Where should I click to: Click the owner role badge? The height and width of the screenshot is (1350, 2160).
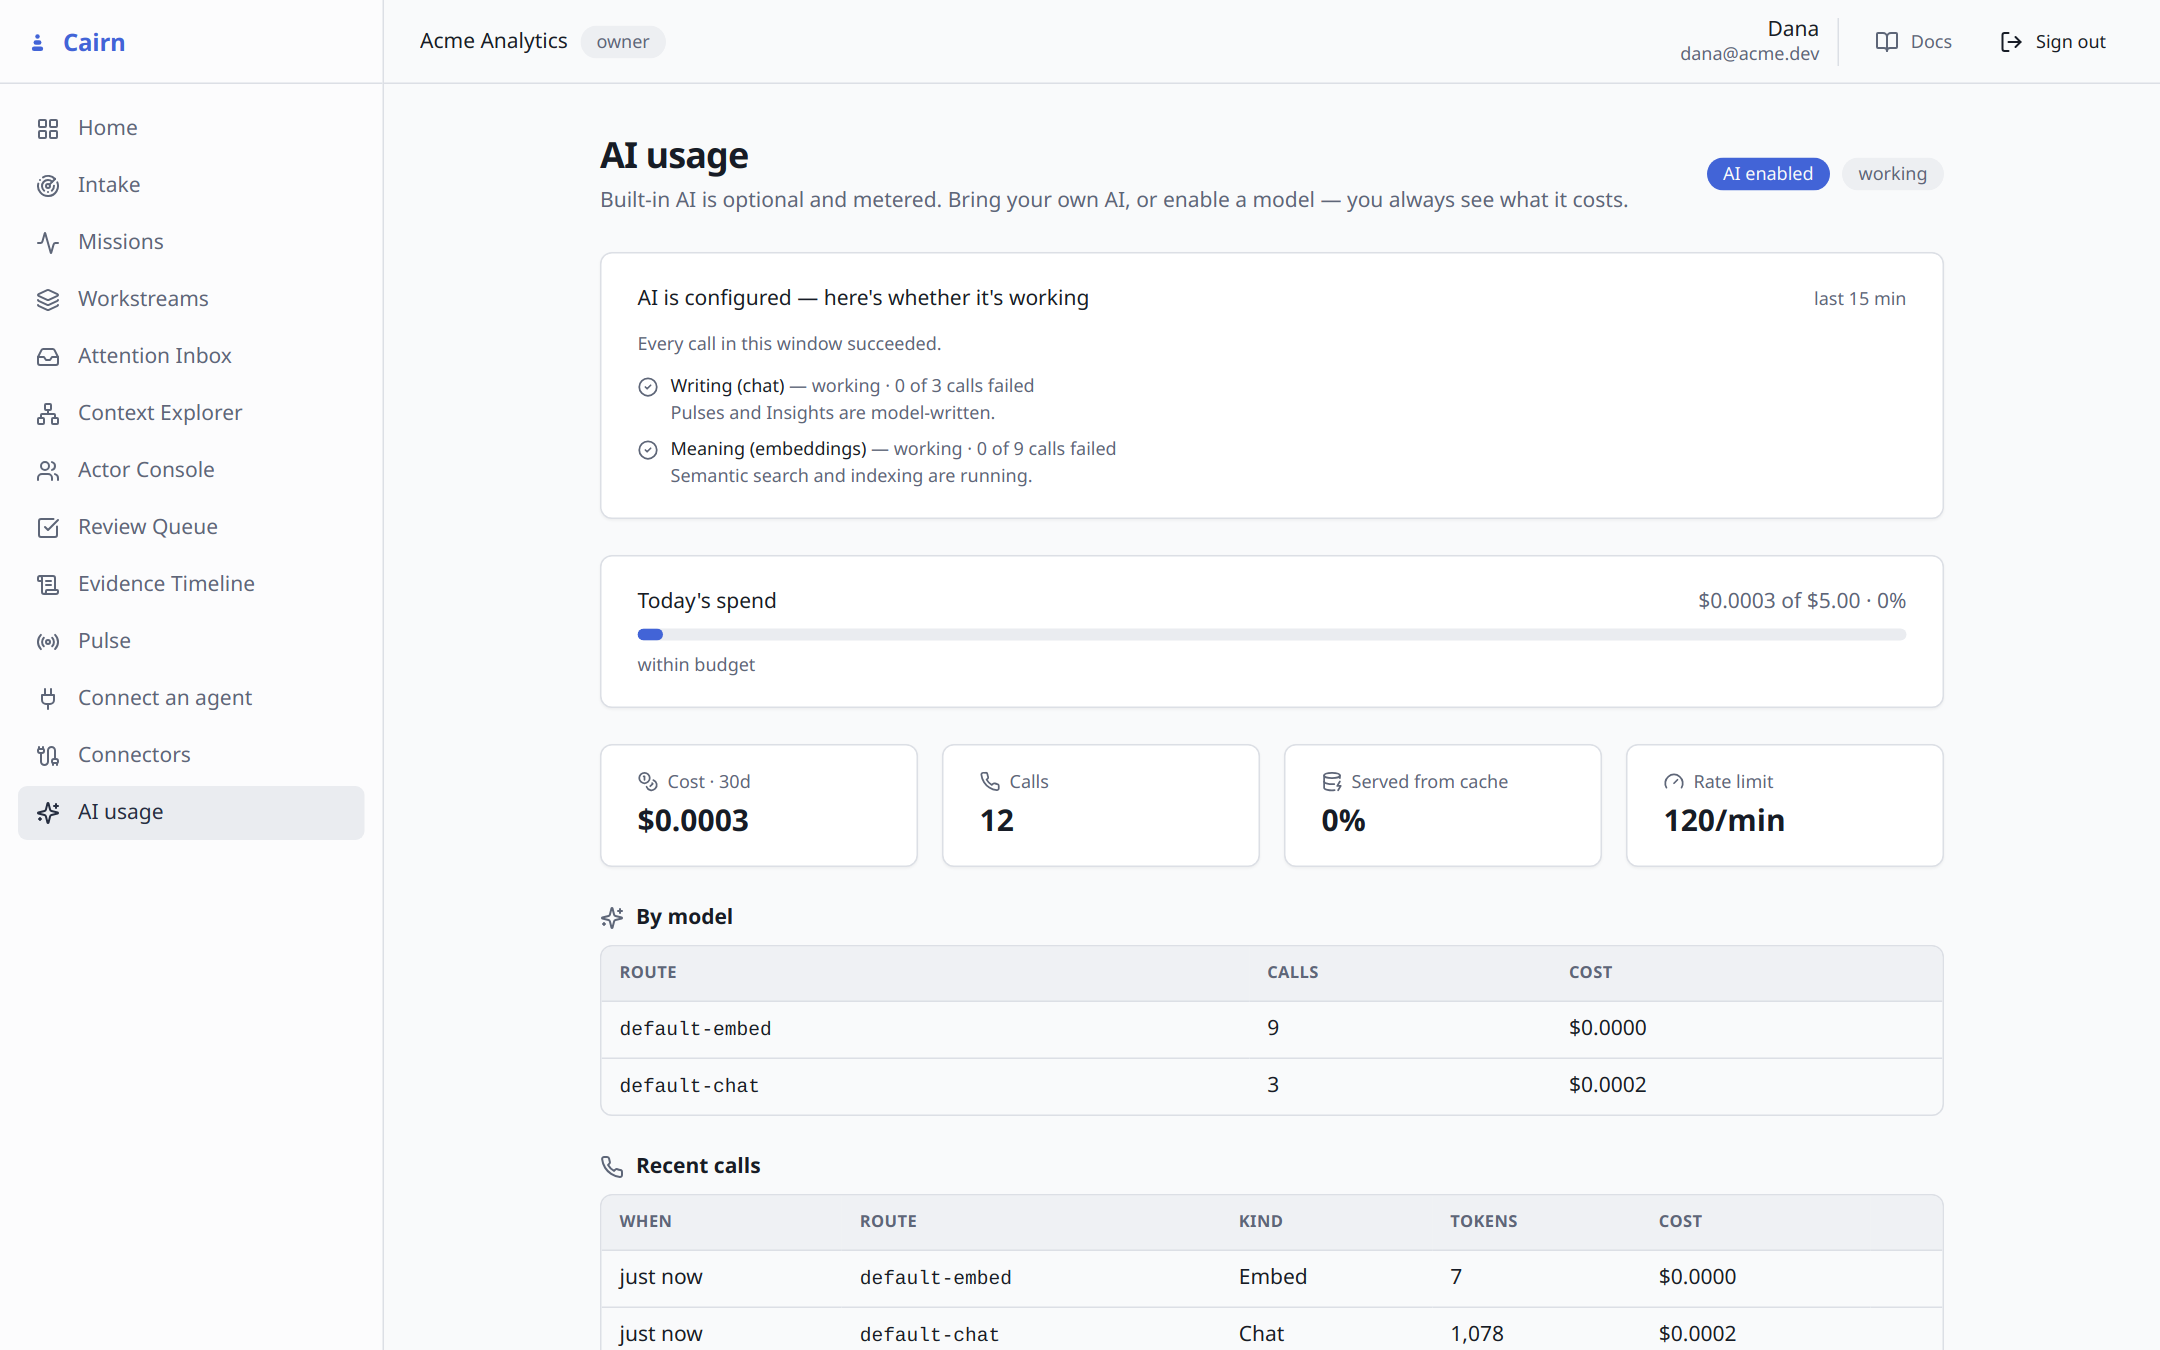pos(623,42)
